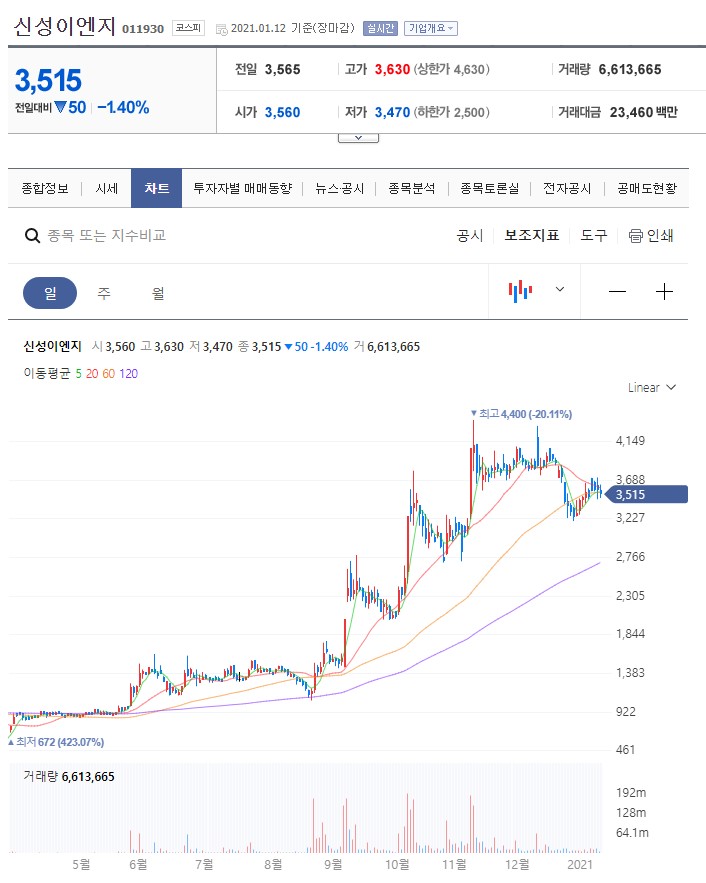Click the 보조지표 button
Screen dimensions: 706x883
[531, 236]
